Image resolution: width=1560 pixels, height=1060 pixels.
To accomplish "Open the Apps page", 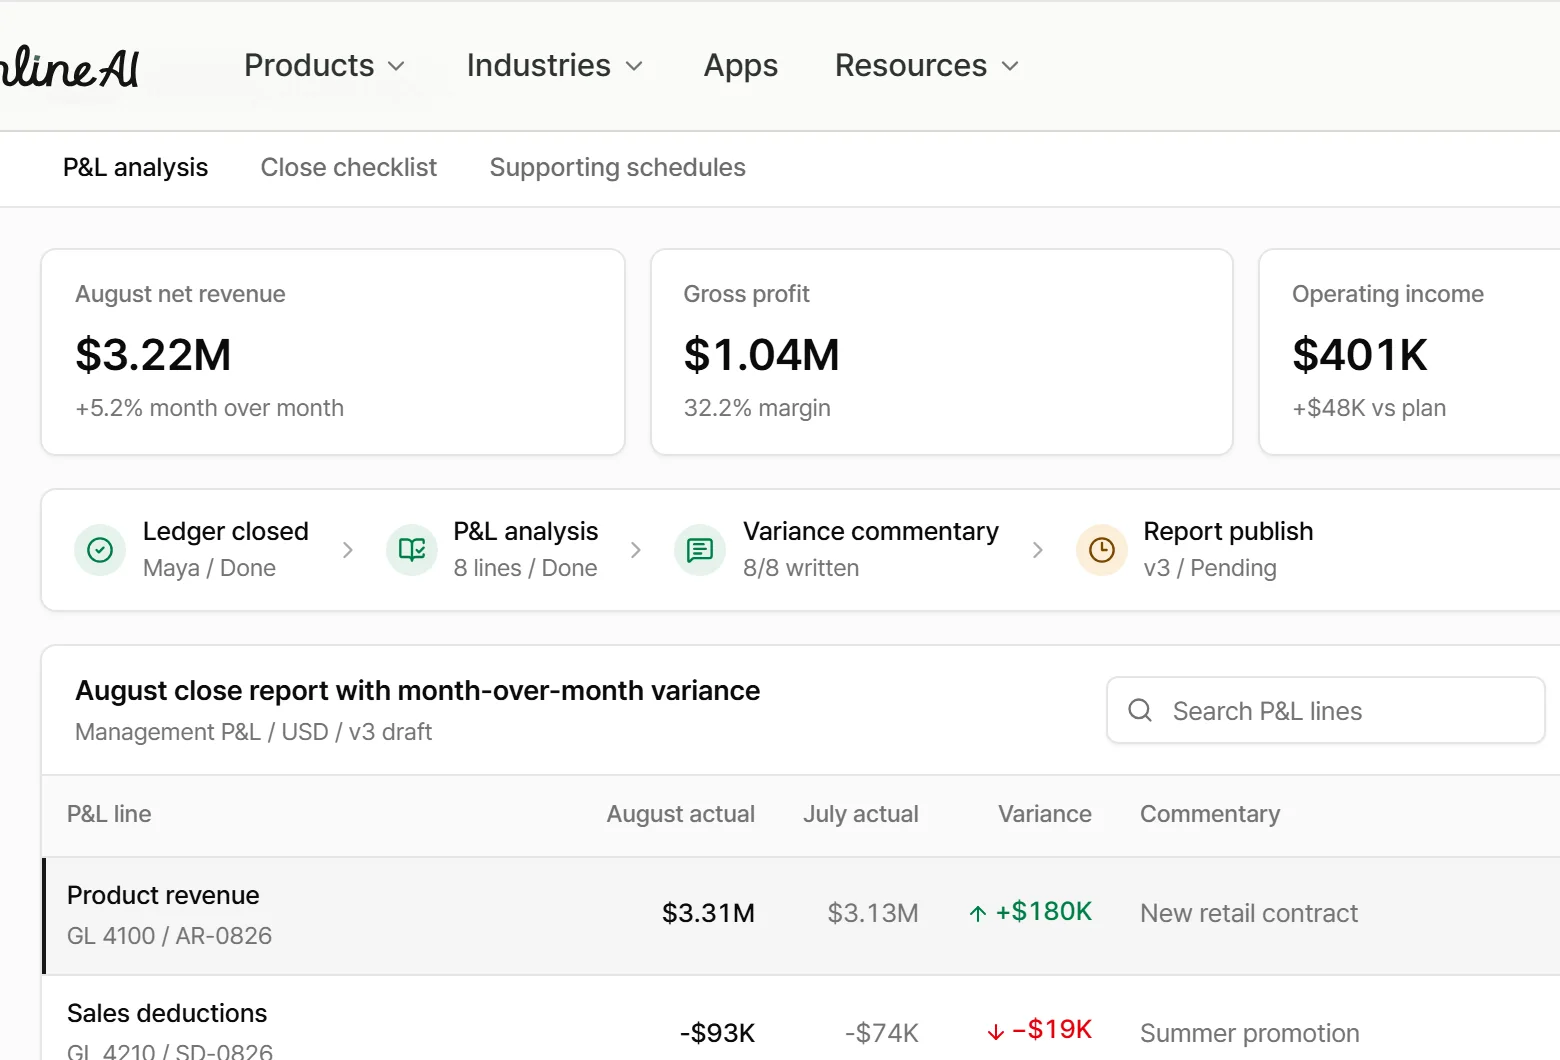I will click(x=741, y=65).
